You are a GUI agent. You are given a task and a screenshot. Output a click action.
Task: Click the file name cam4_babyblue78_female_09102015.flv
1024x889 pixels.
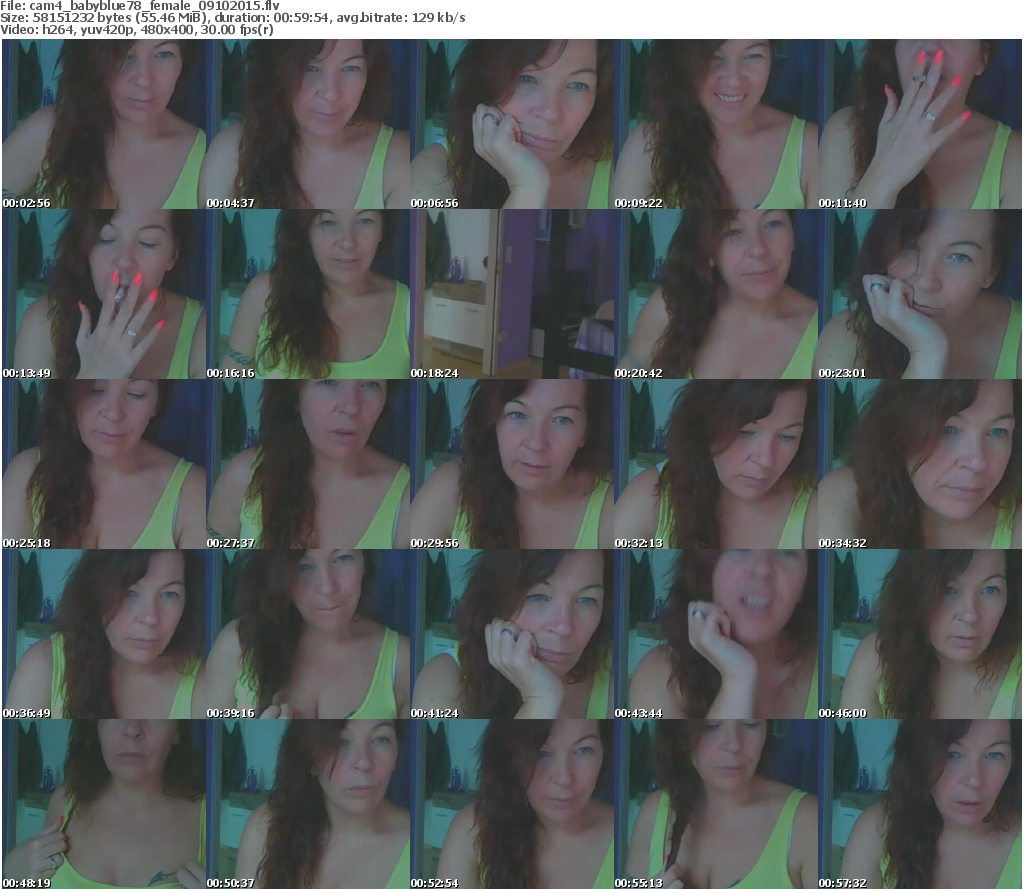154,6
